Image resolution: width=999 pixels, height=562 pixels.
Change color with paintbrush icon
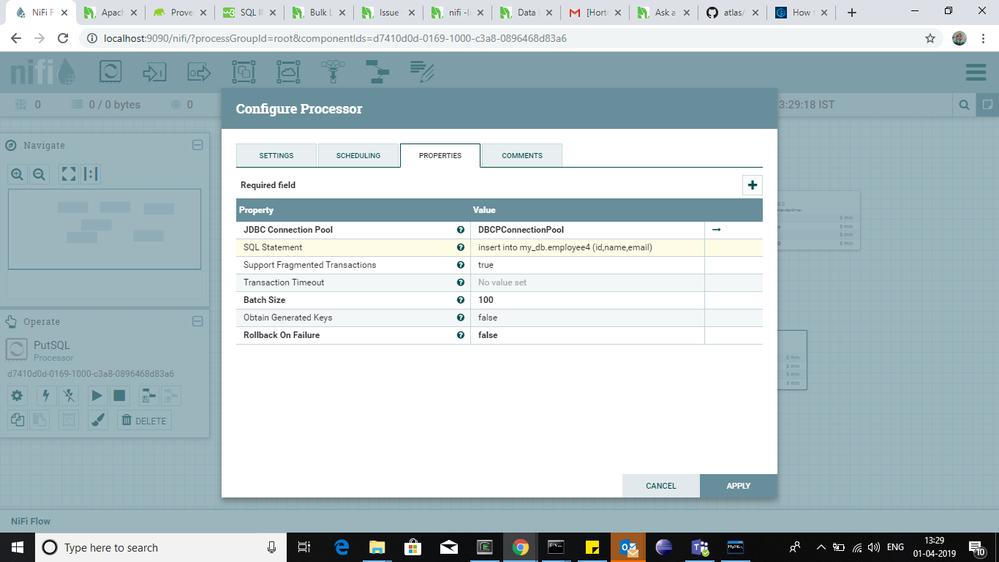97,420
